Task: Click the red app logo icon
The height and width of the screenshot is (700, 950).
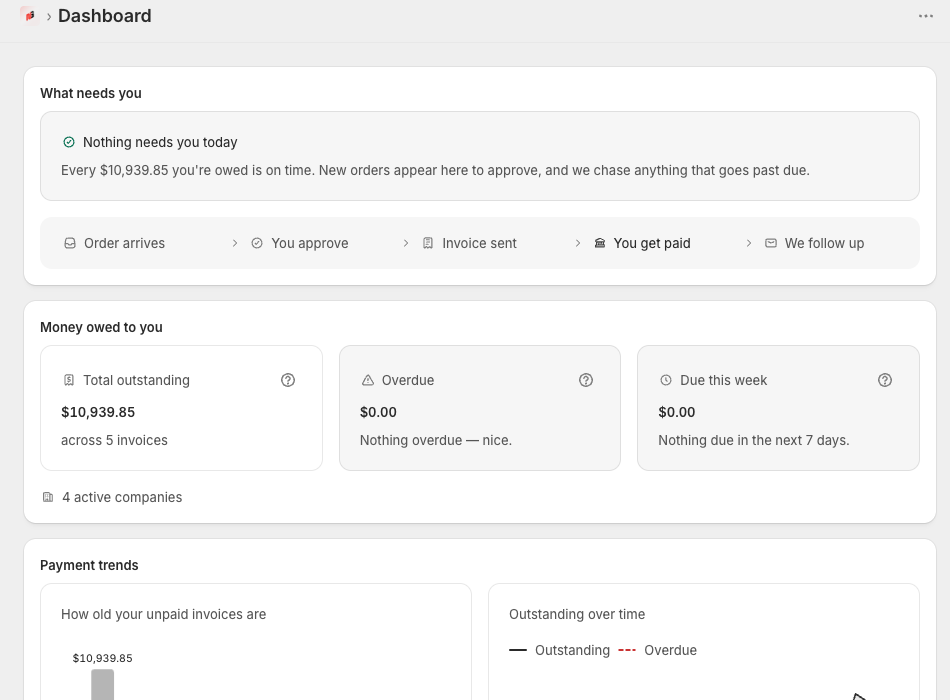Action: click(29, 16)
